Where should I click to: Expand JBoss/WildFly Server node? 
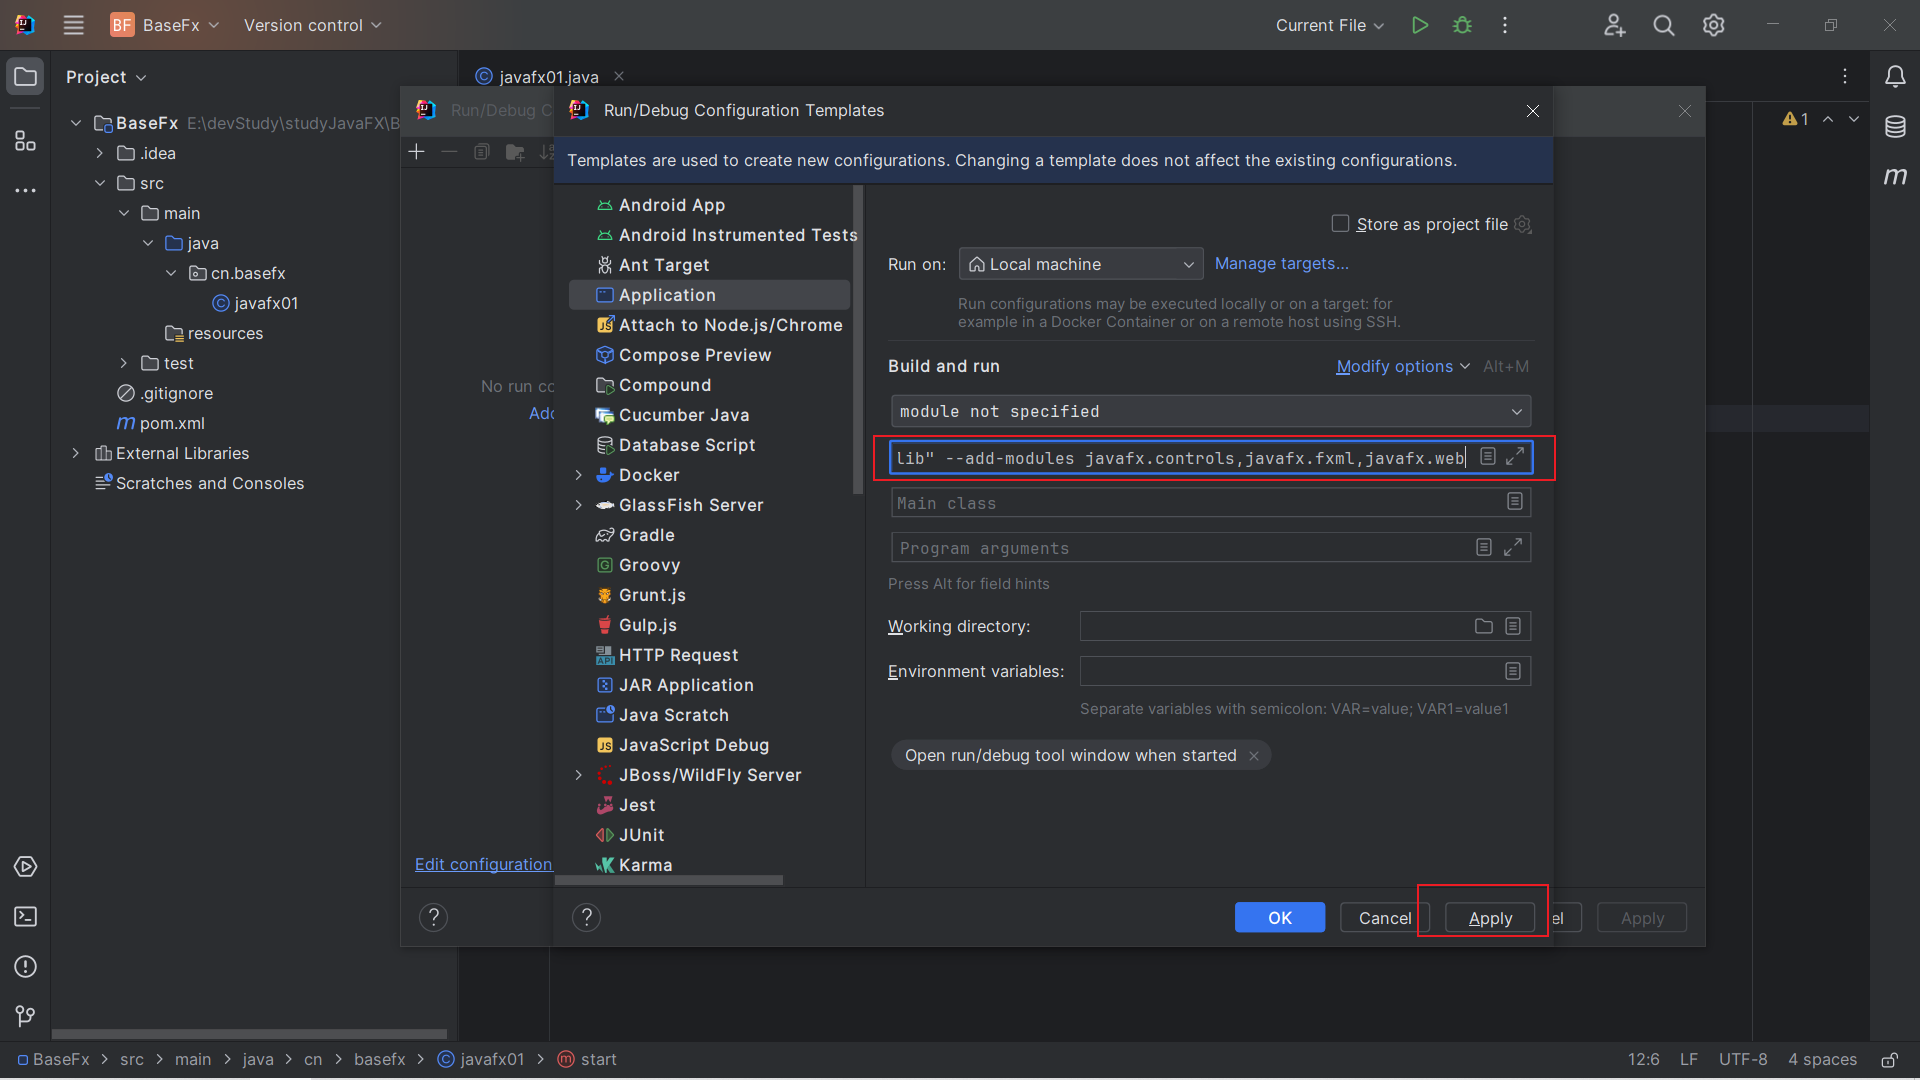(579, 775)
